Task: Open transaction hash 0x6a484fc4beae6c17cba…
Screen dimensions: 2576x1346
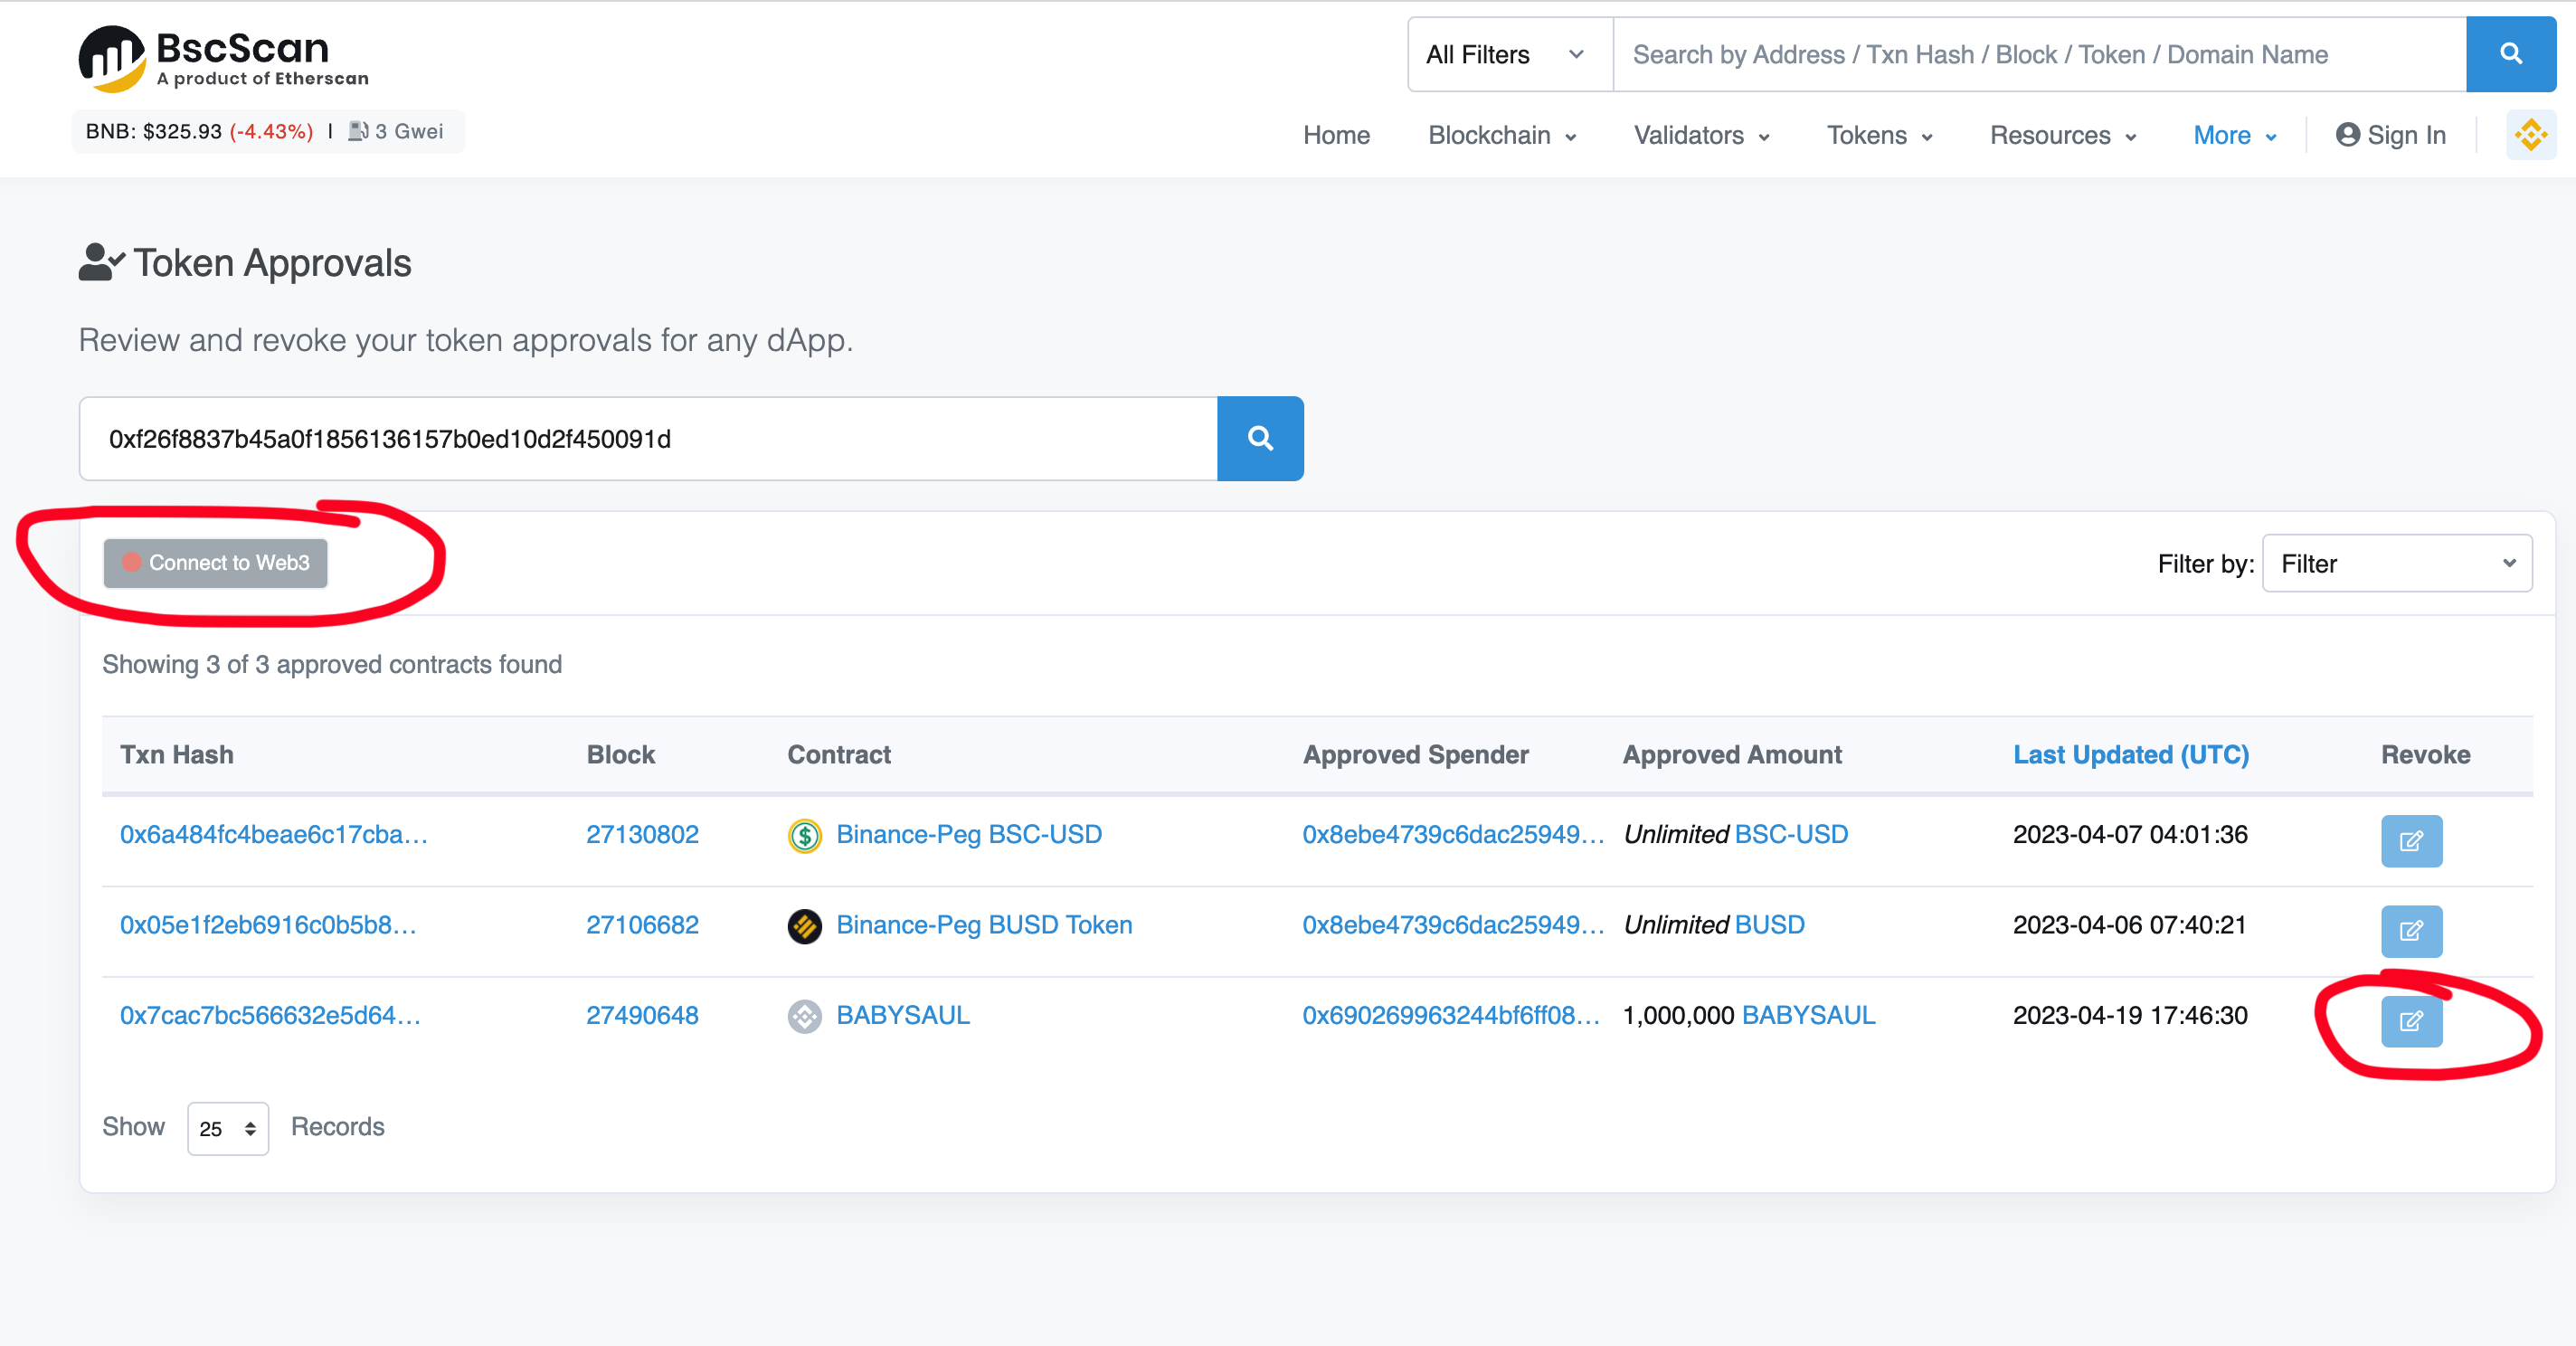Action: point(274,834)
